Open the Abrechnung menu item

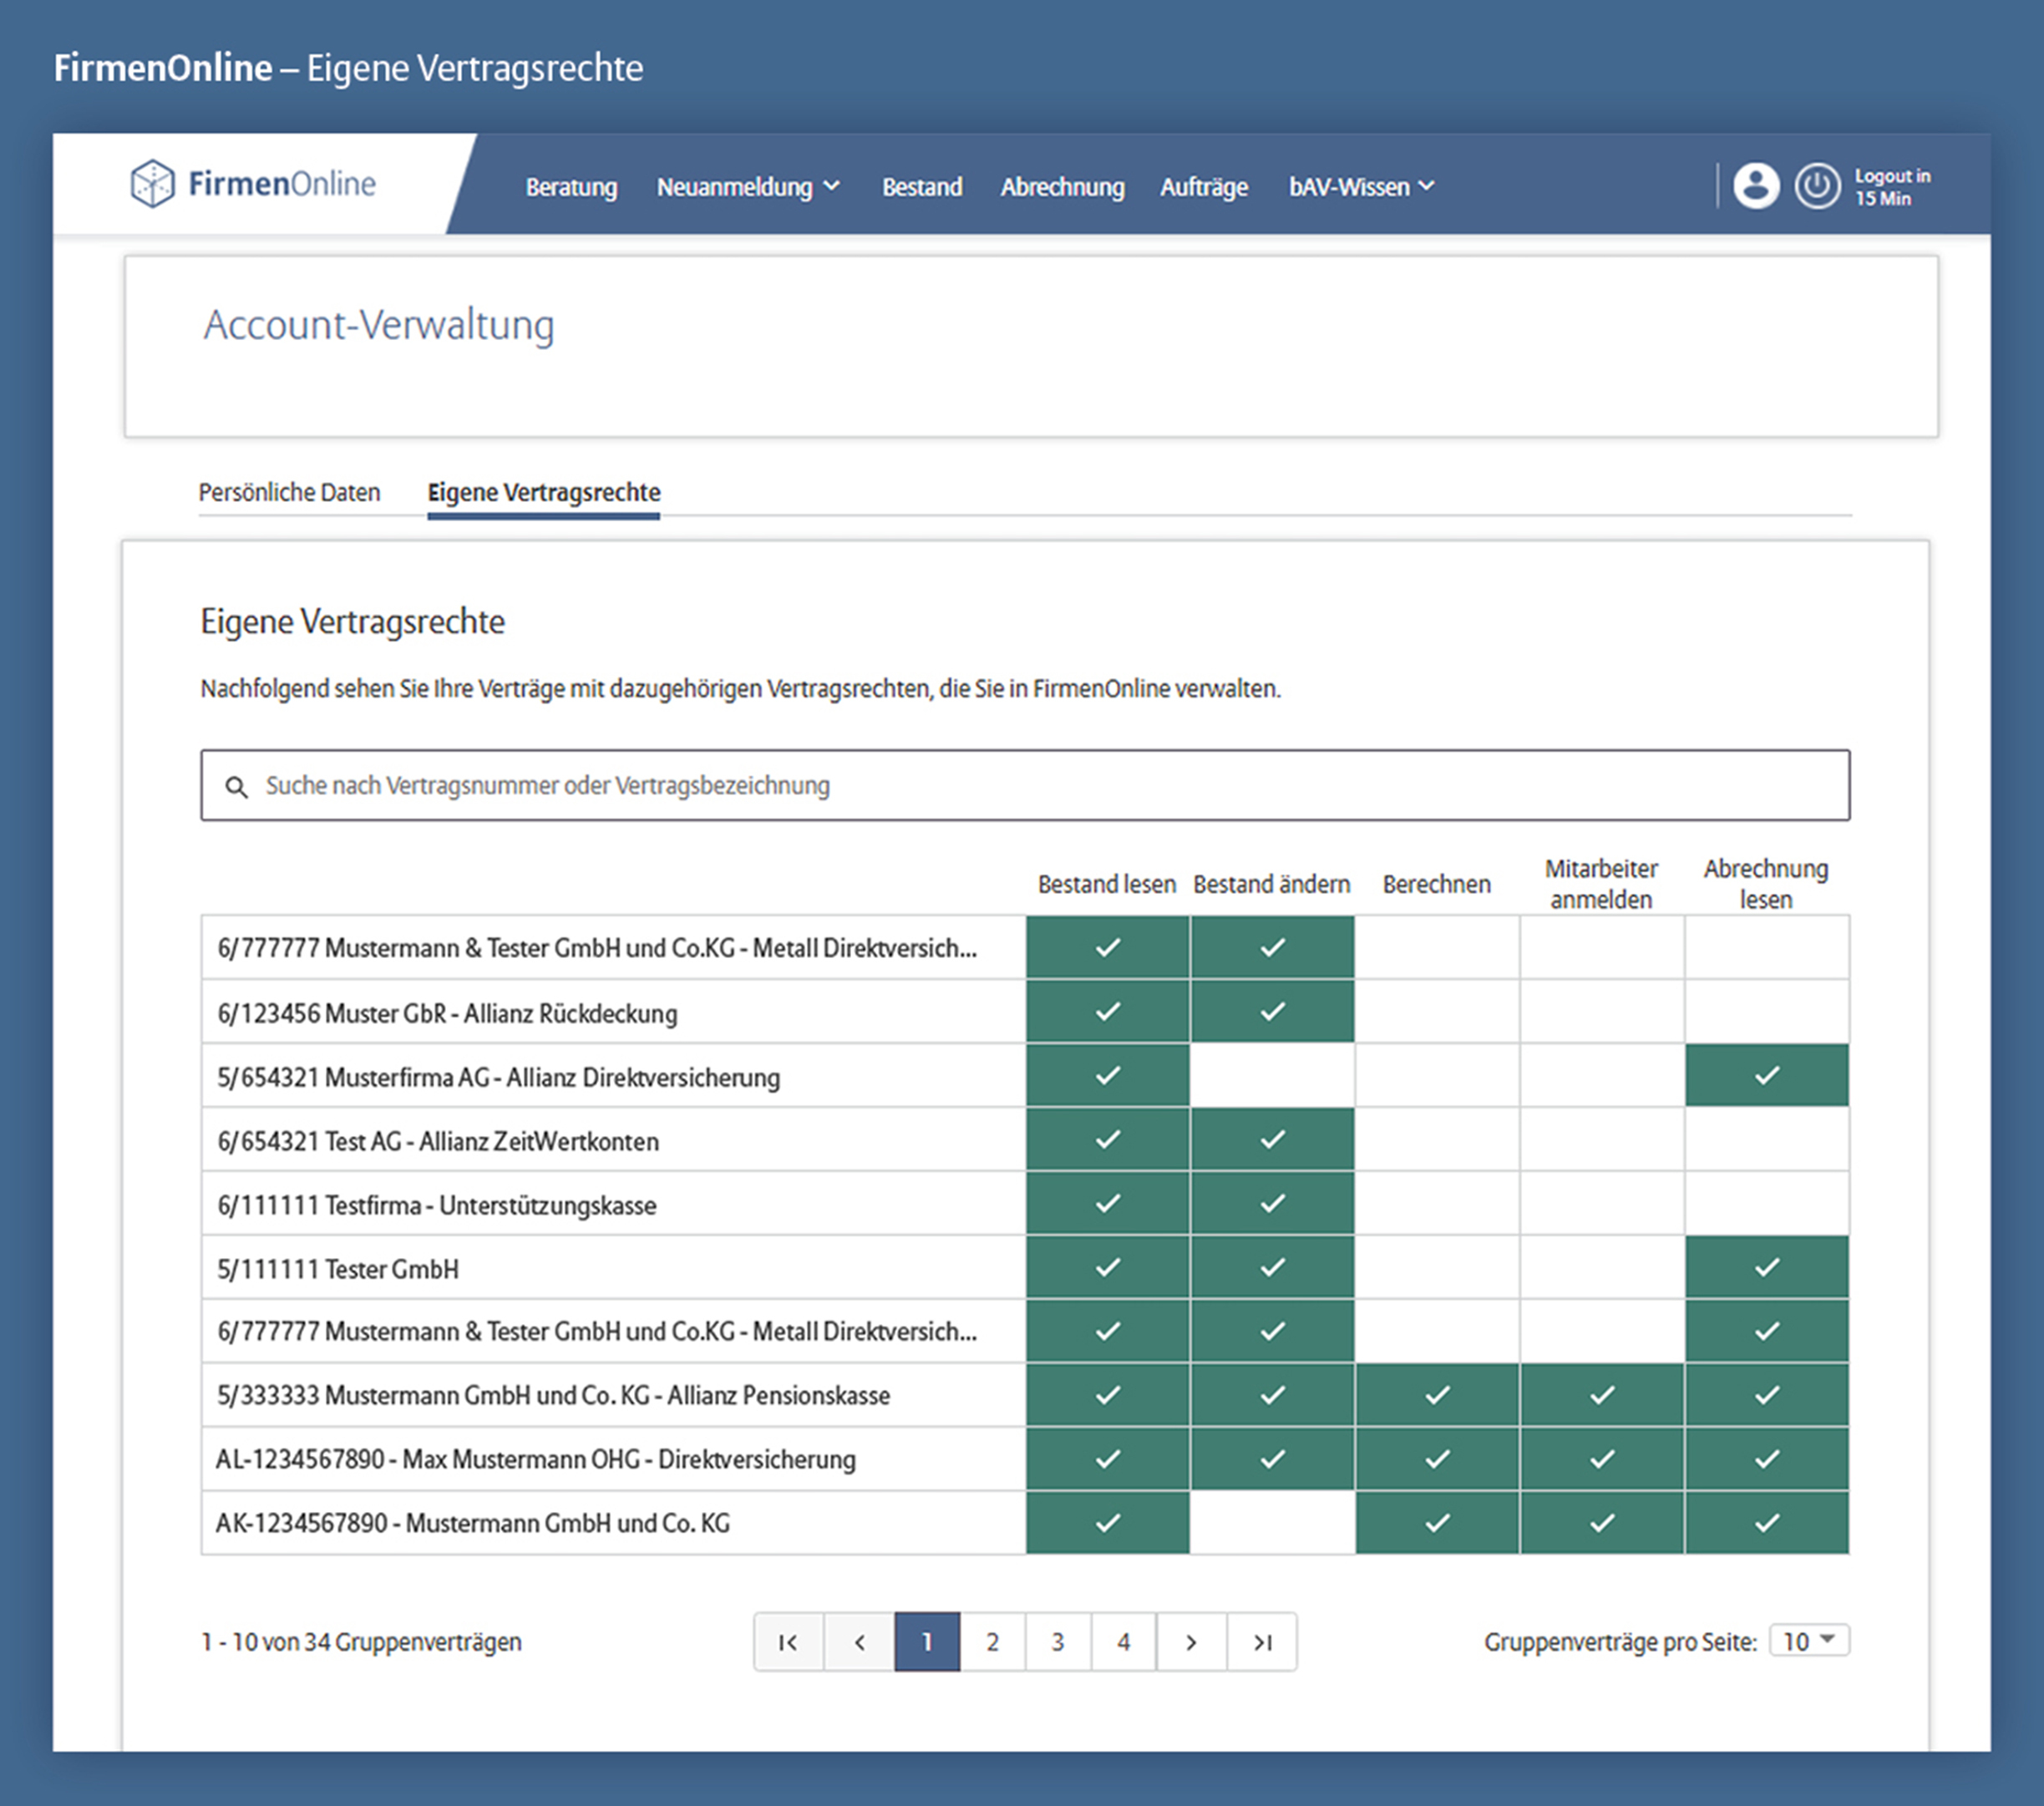click(1062, 187)
